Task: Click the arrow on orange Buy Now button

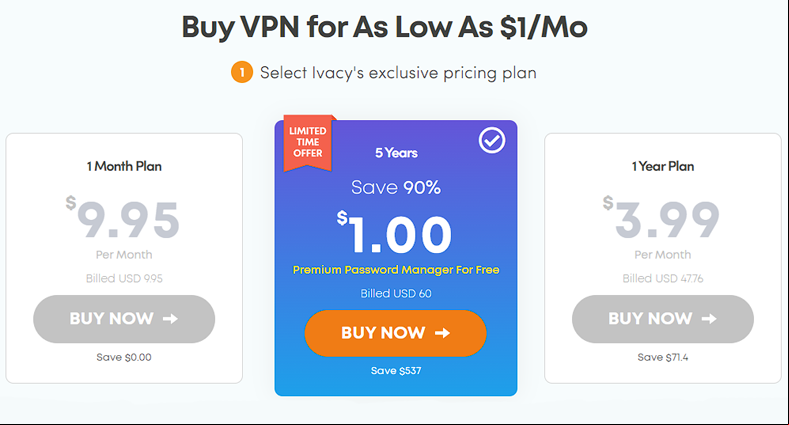Action: [442, 333]
